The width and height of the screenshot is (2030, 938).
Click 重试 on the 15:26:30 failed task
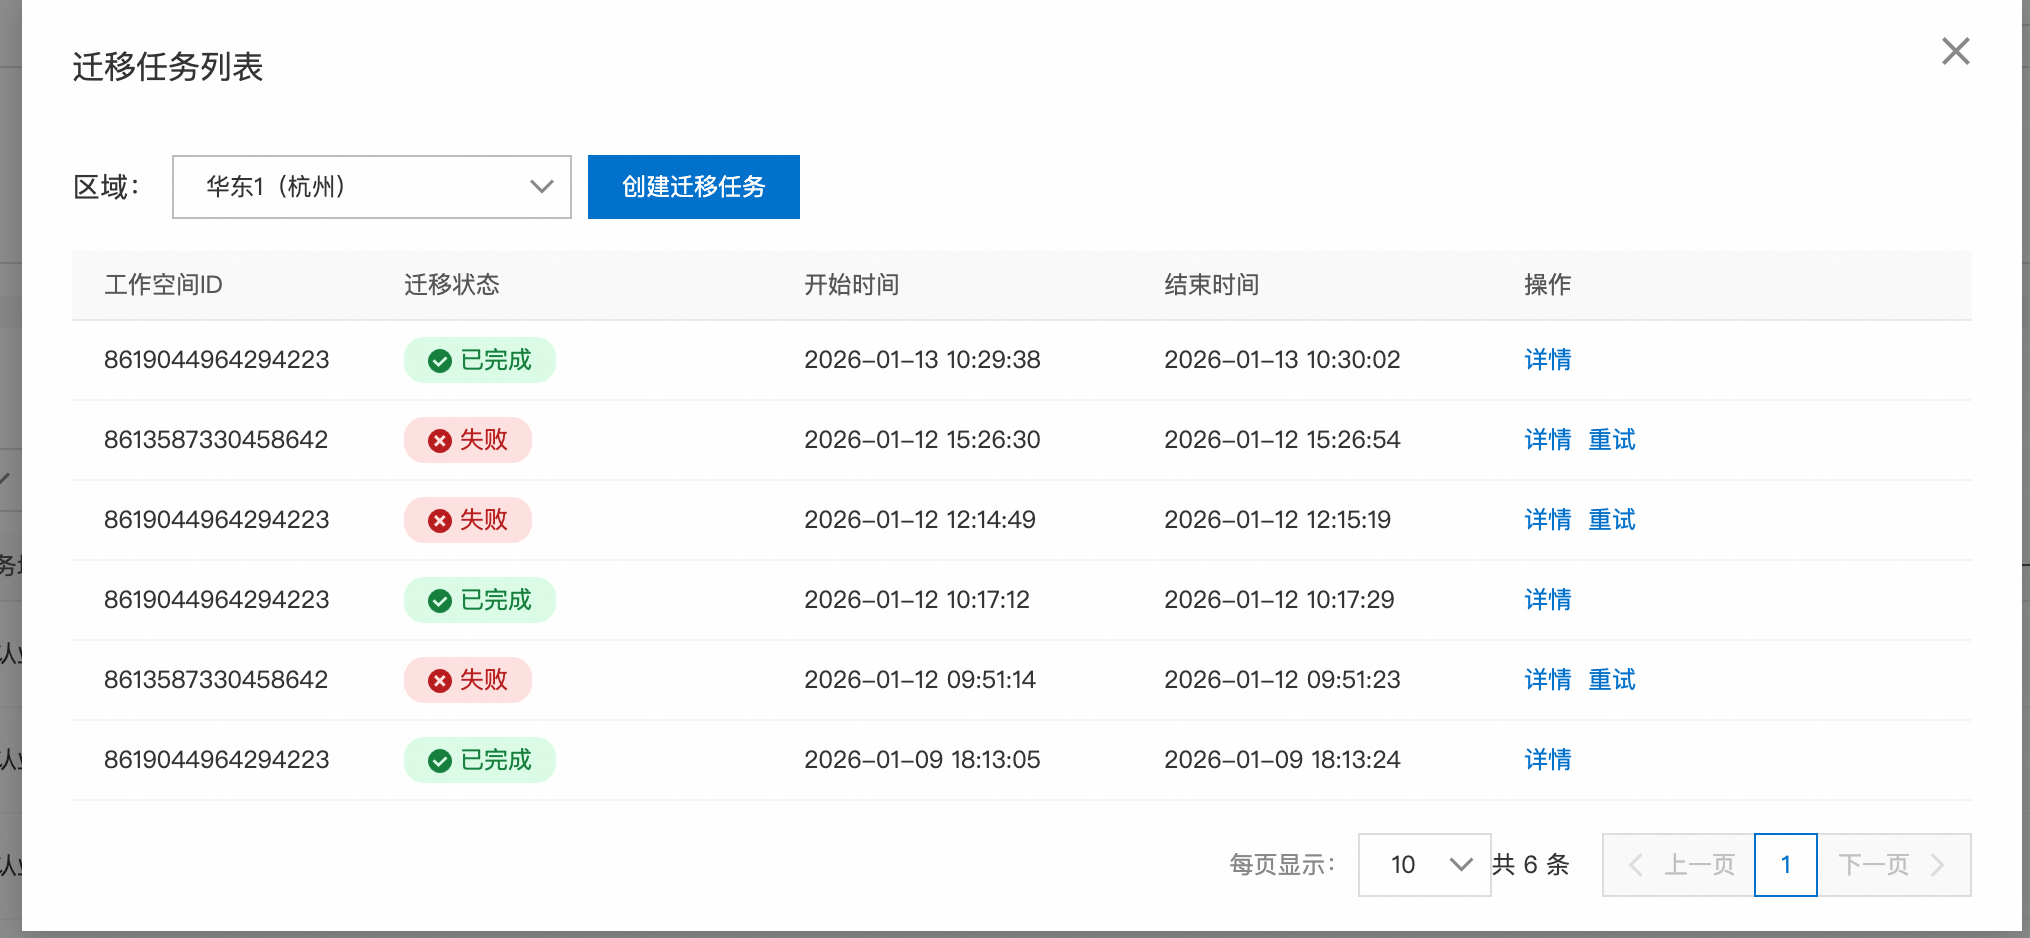pyautogui.click(x=1611, y=440)
